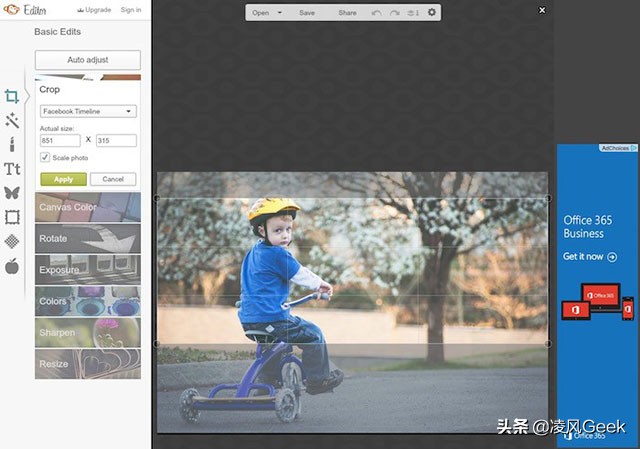
Task: Click the AdChoices icon on ad
Action: point(634,148)
